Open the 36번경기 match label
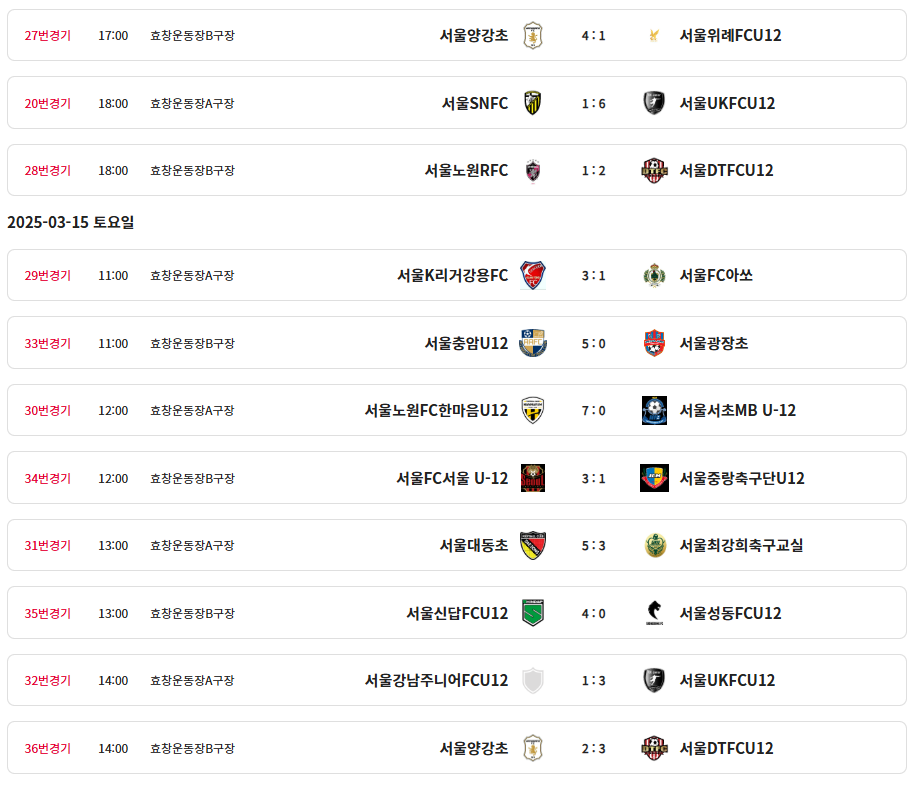Viewport: 917px width, 785px height. (x=48, y=748)
